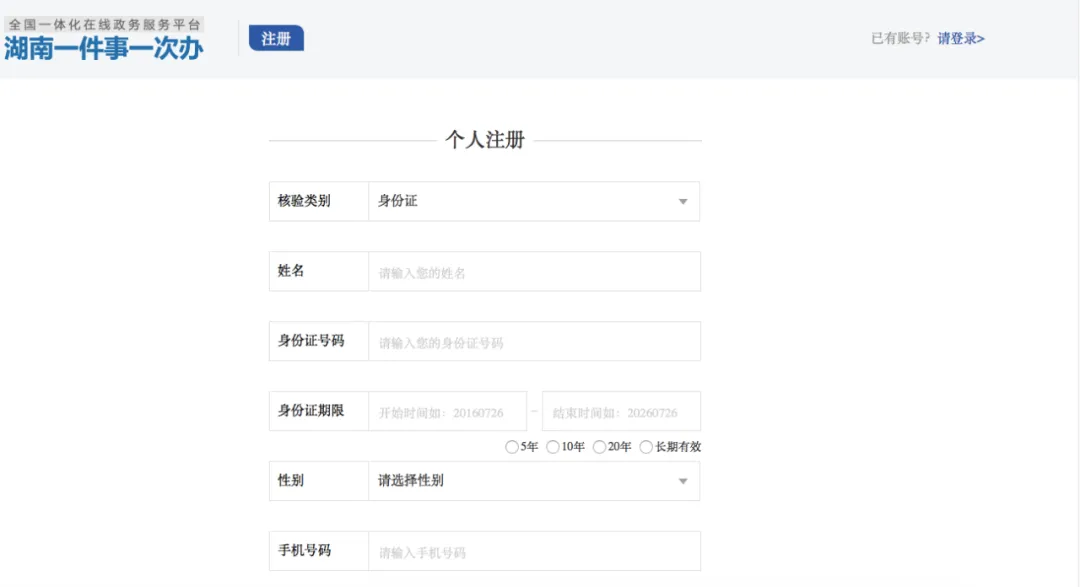
Task: Click the 身份证号码 field label
Action: [311, 341]
